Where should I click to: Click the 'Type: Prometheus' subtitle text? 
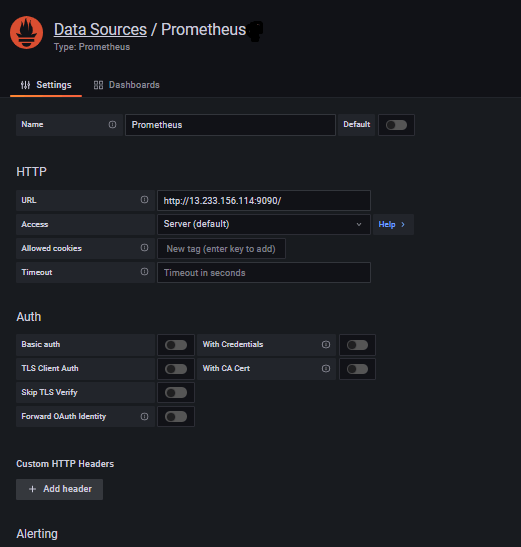[92, 47]
